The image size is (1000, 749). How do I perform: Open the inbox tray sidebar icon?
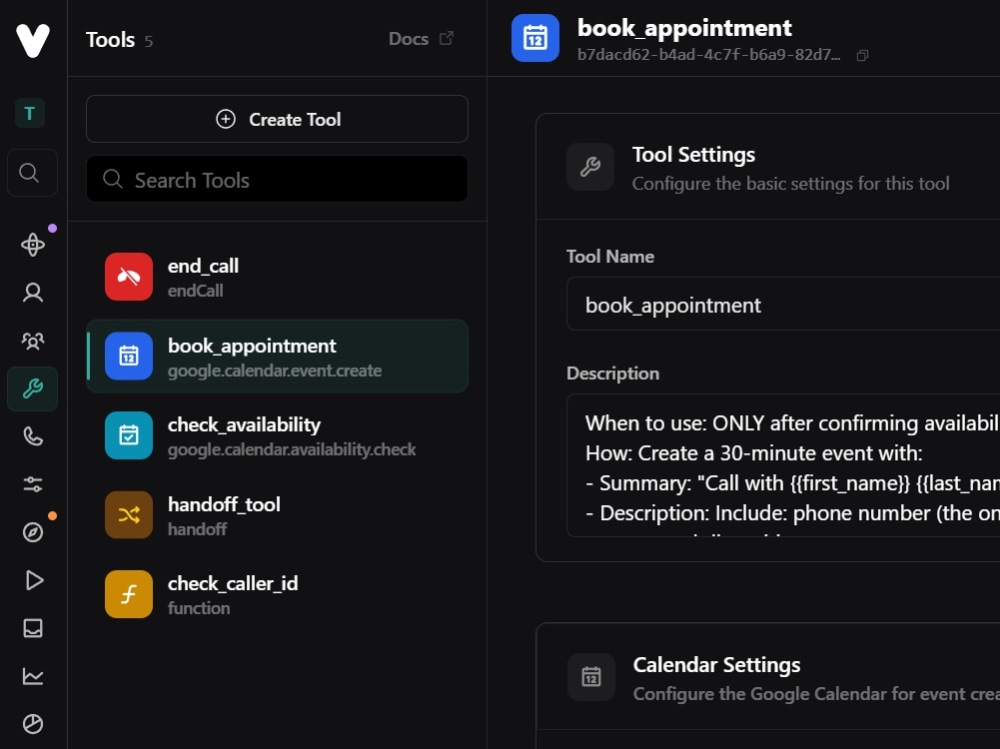(x=33, y=628)
